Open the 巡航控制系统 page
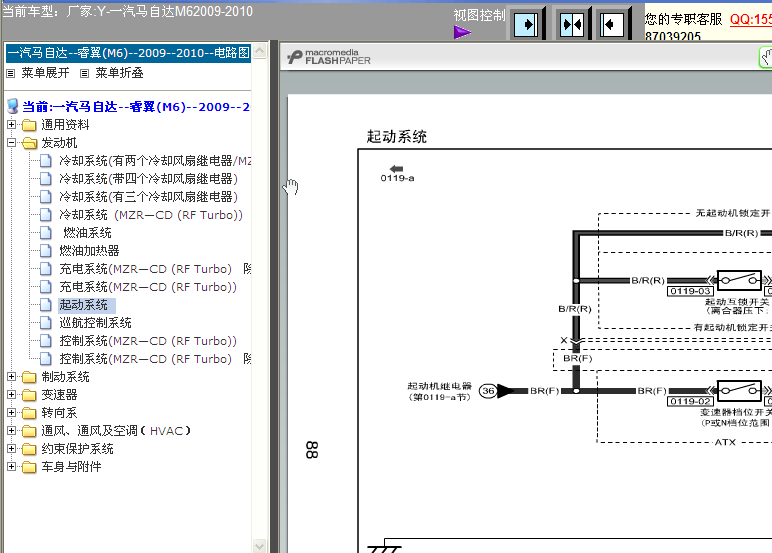 96,323
